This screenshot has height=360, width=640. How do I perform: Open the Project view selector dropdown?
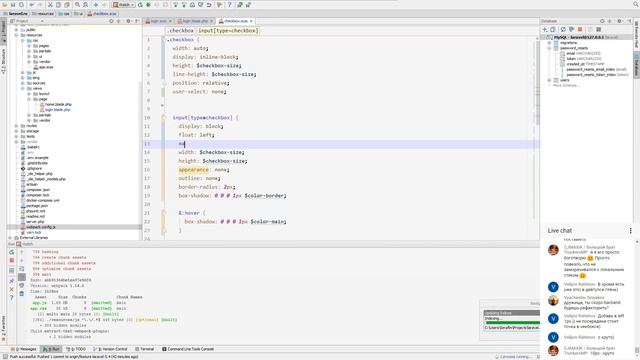click(x=27, y=21)
